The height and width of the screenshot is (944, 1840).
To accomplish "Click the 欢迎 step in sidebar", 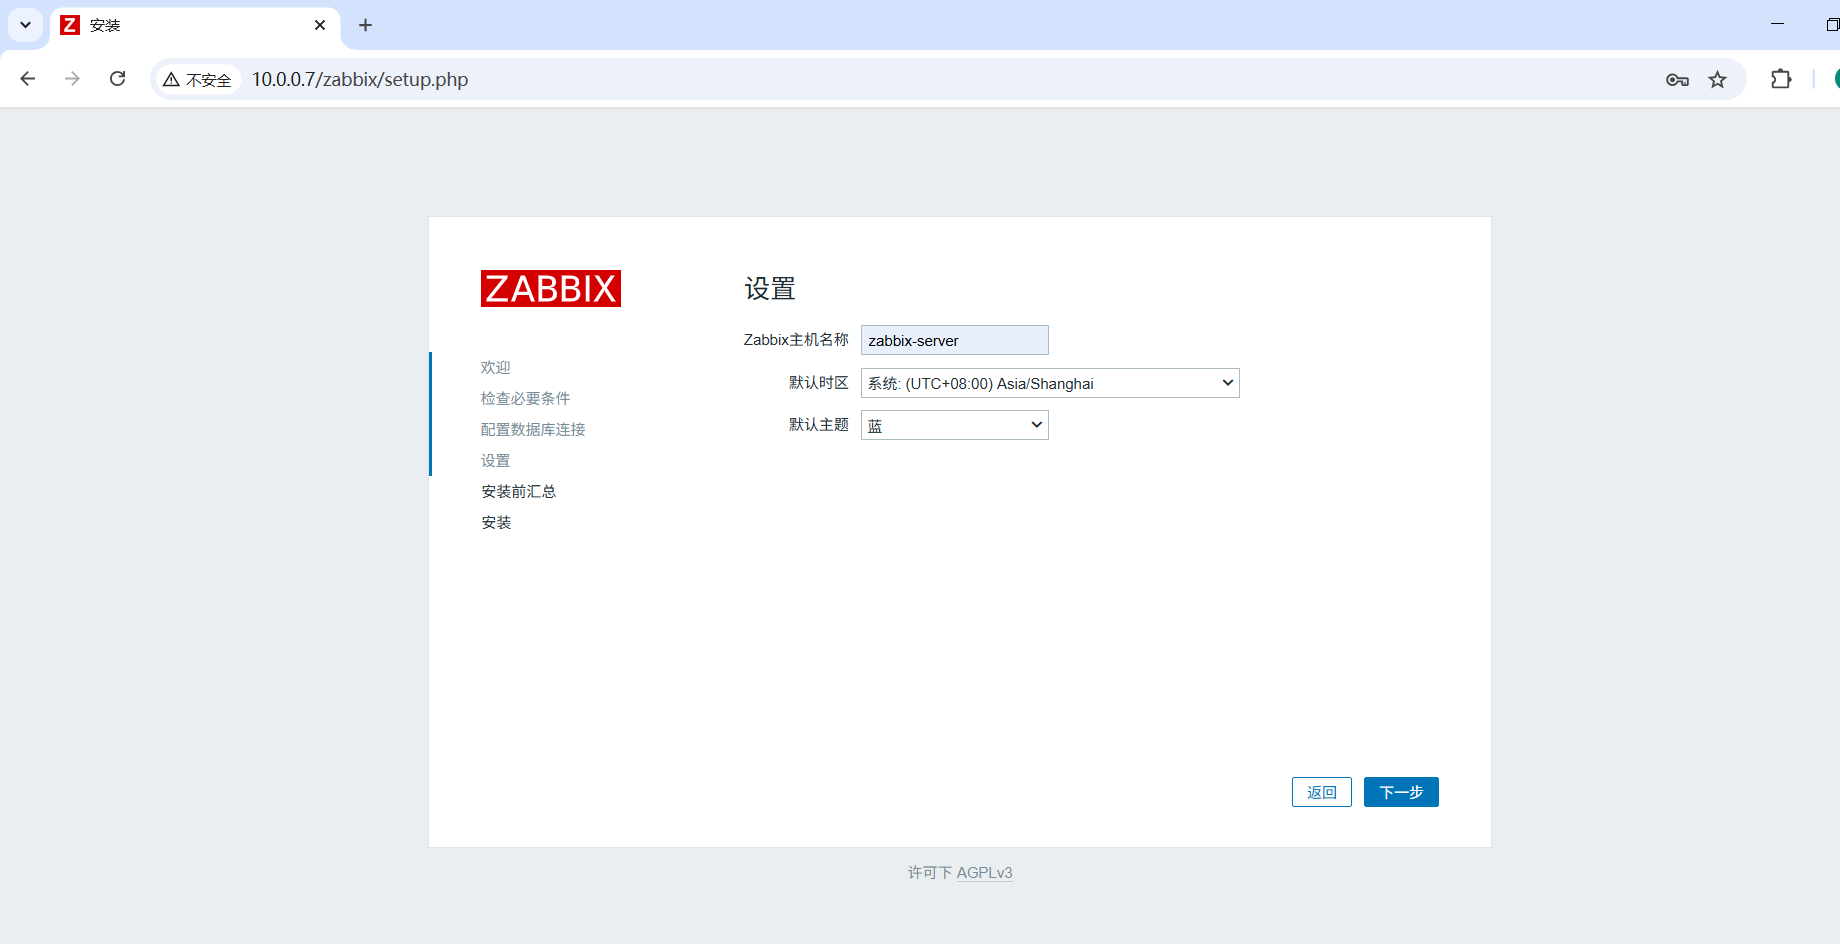I will pyautogui.click(x=496, y=367).
